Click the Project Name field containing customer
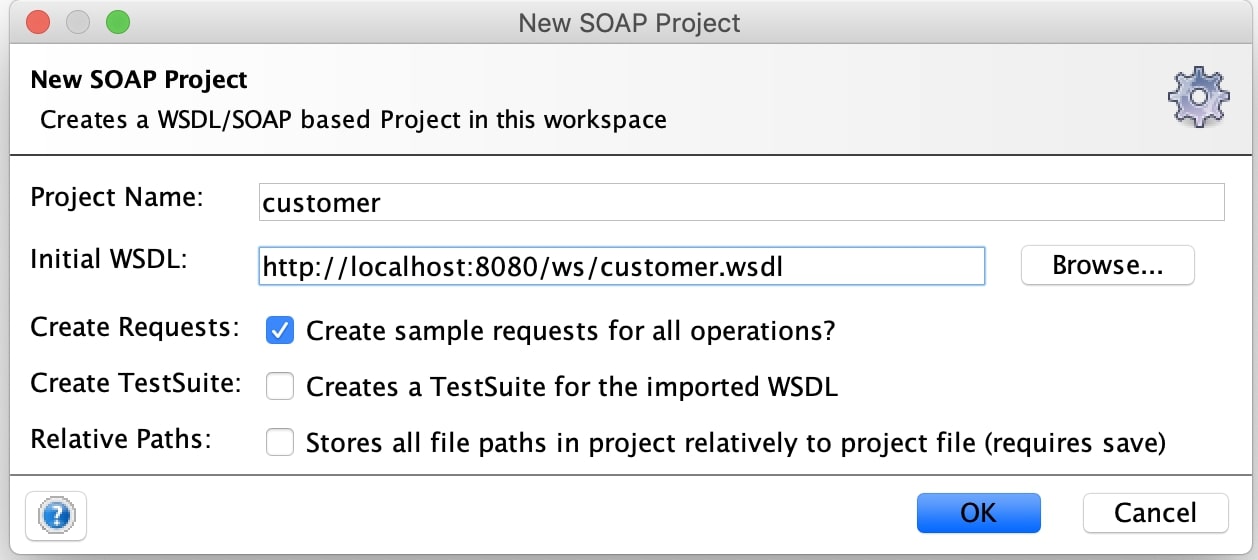The width and height of the screenshot is (1258, 560). click(x=741, y=202)
